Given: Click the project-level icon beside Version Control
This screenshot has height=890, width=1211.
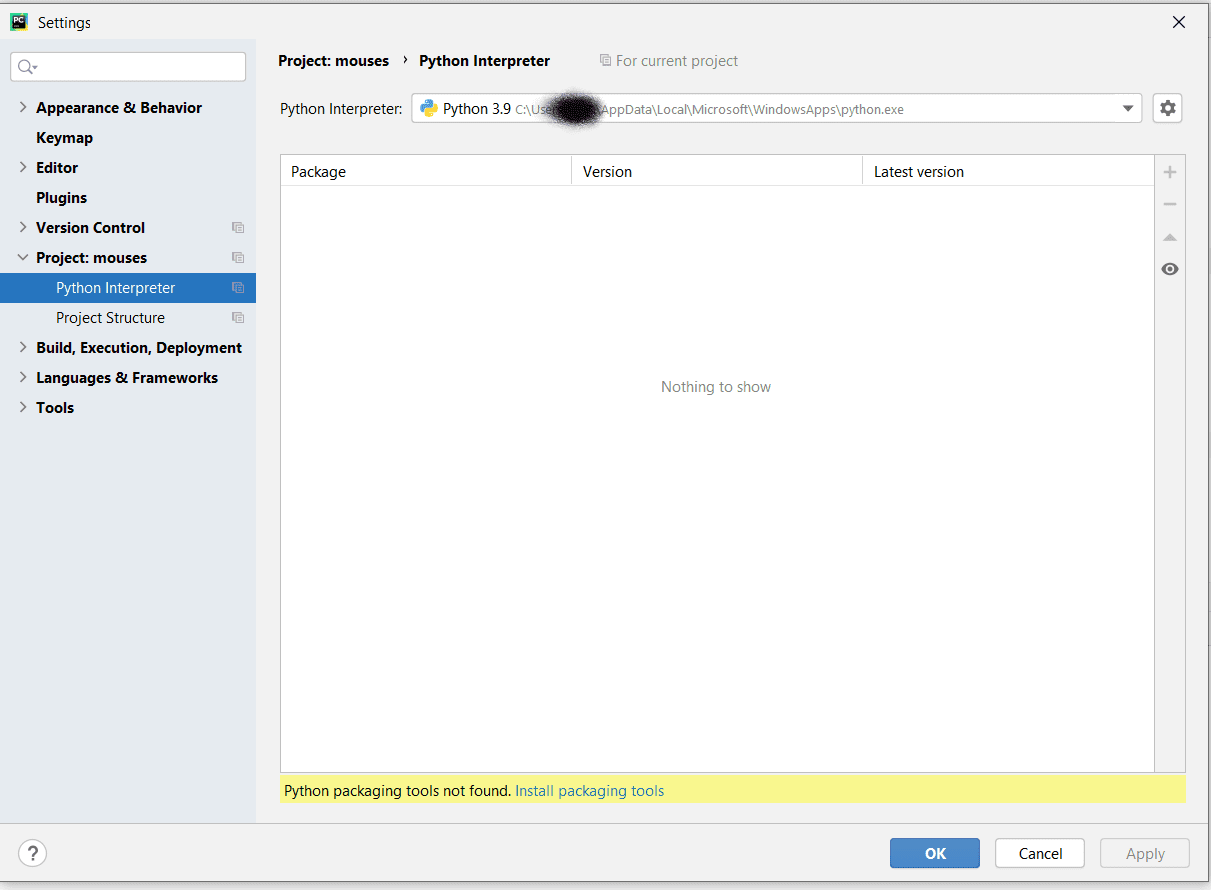Looking at the screenshot, I should coord(238,228).
